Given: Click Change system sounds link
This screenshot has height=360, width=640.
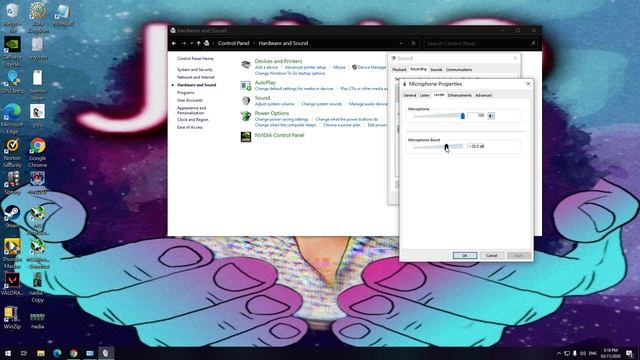Looking at the screenshot, I should (x=321, y=104).
